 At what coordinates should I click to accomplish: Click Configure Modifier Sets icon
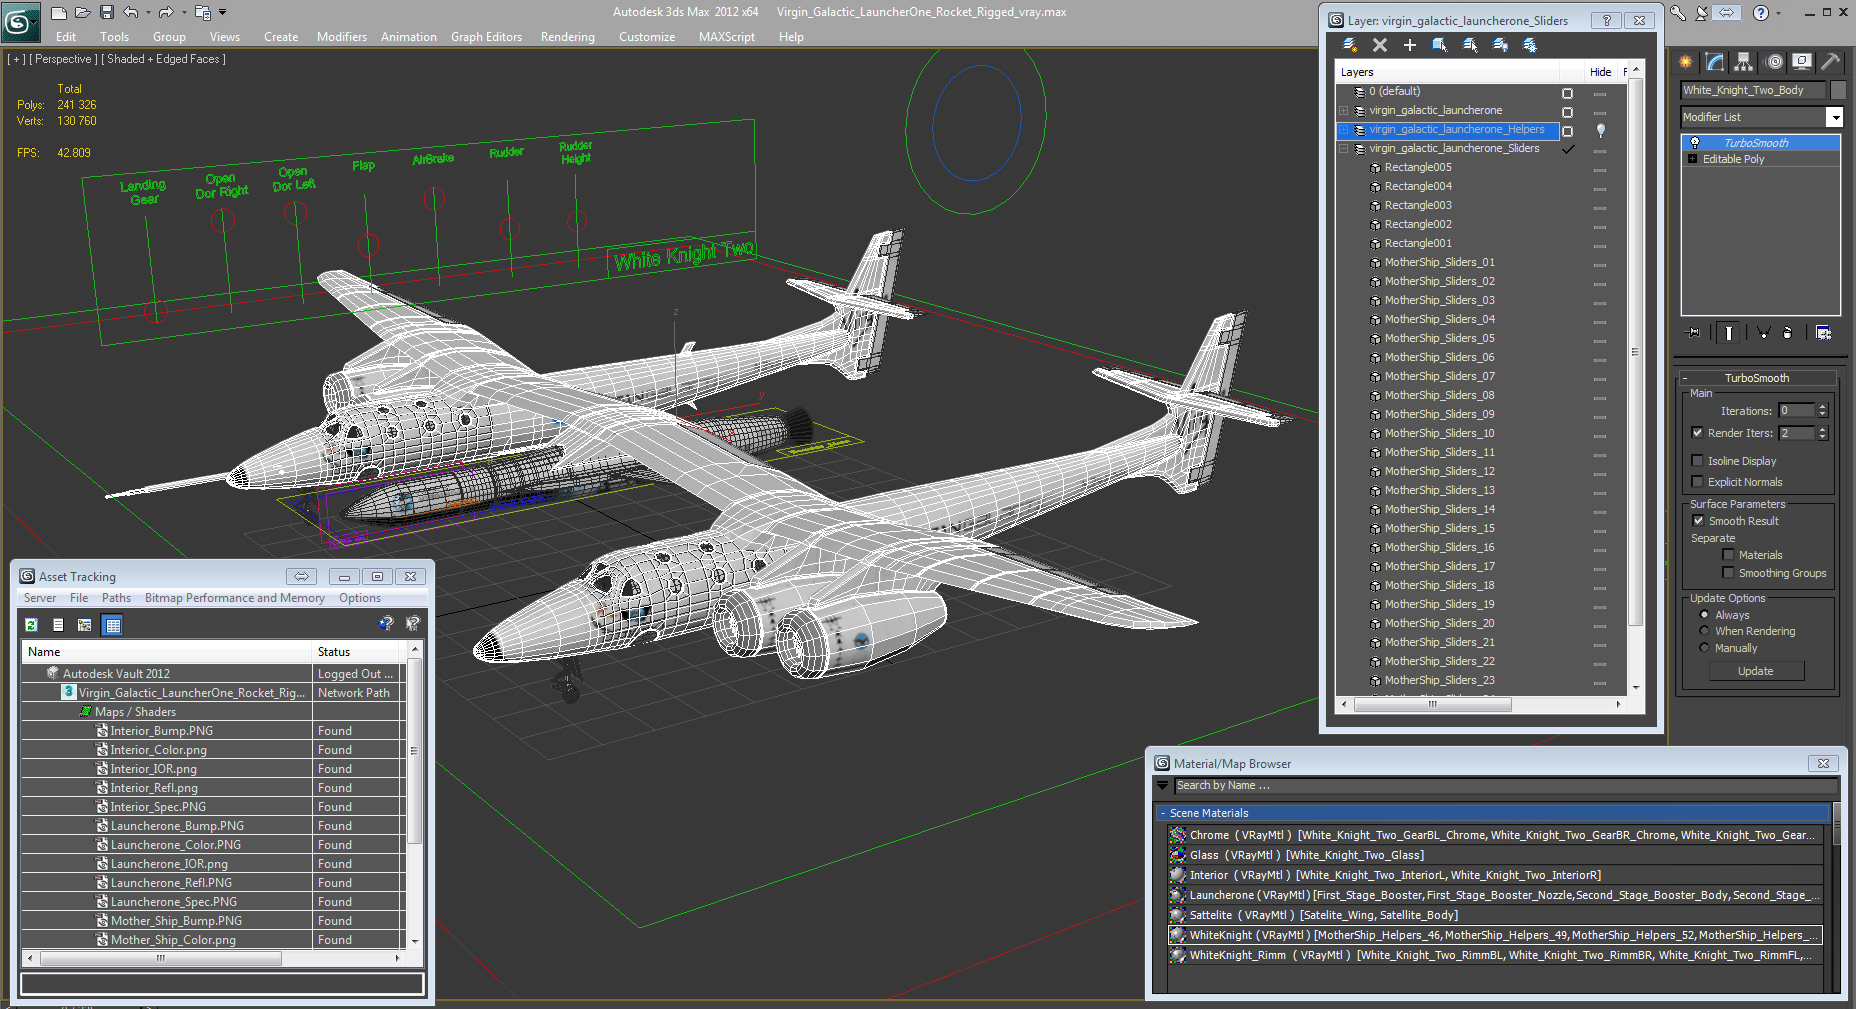tap(1824, 333)
